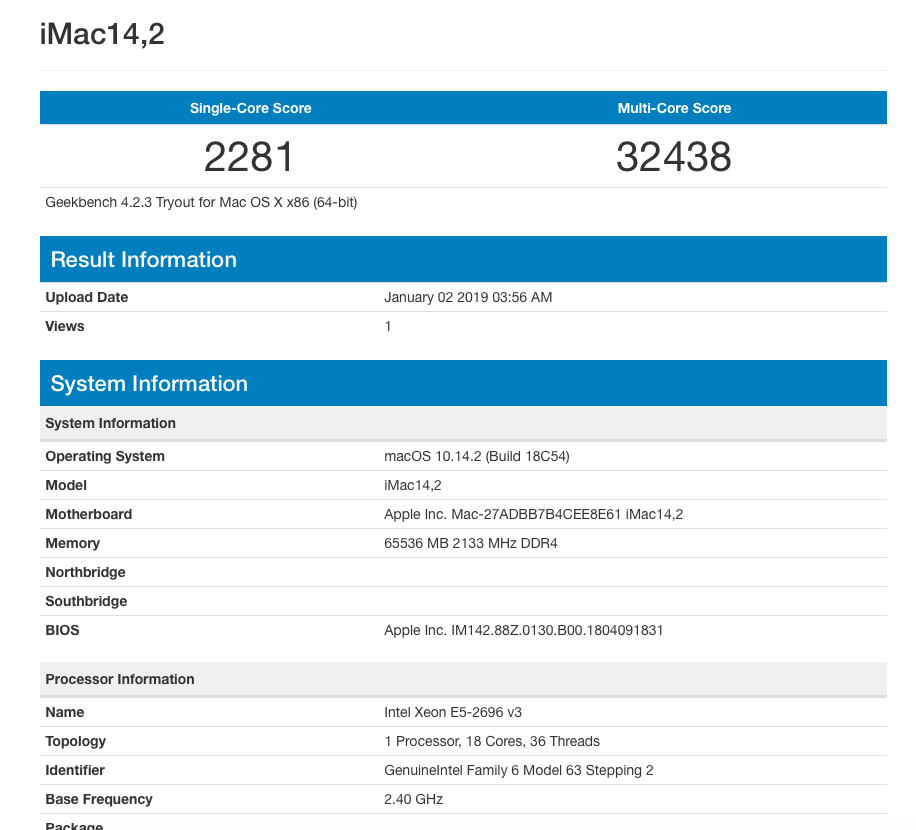916x830 pixels.
Task: Click the Base Frequency value 2.40 GHz
Action: click(x=413, y=799)
